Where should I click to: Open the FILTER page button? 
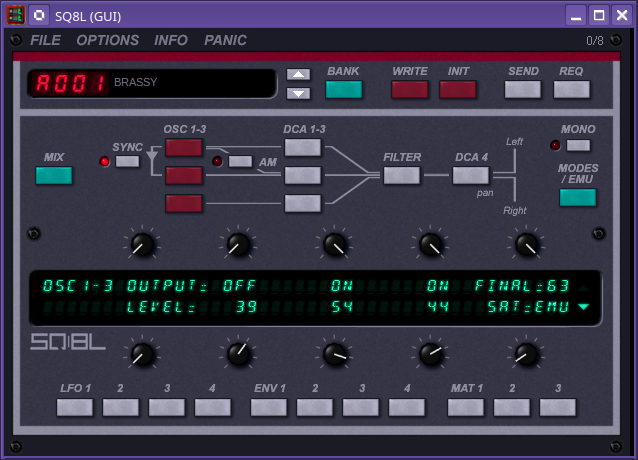point(402,175)
